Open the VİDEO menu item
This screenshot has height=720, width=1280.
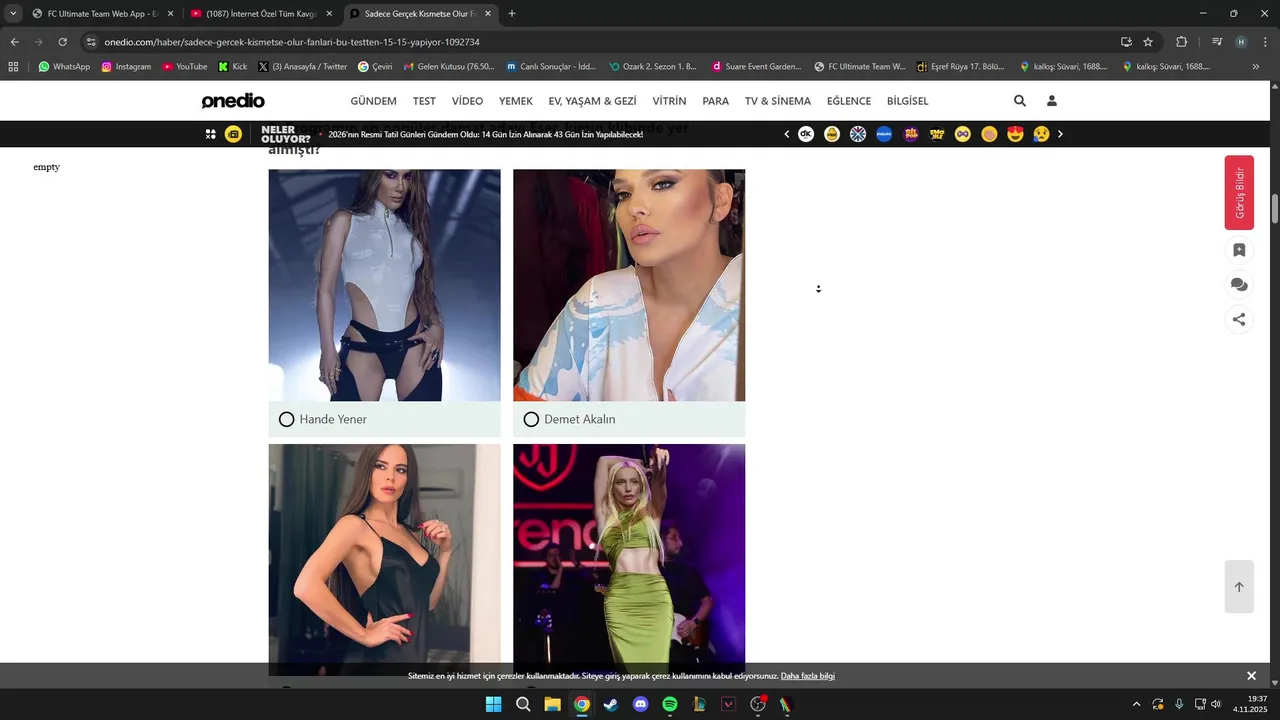tap(467, 101)
